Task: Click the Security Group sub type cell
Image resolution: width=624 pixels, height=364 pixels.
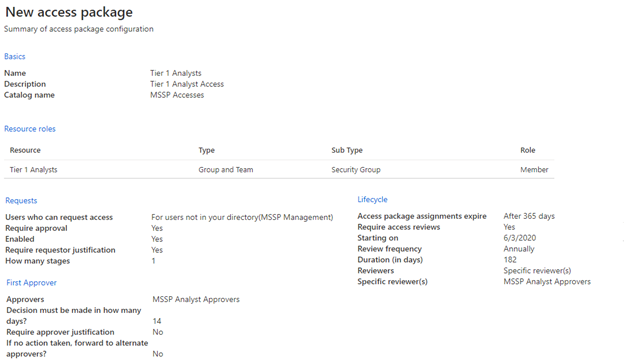Action: pyautogui.click(x=356, y=169)
